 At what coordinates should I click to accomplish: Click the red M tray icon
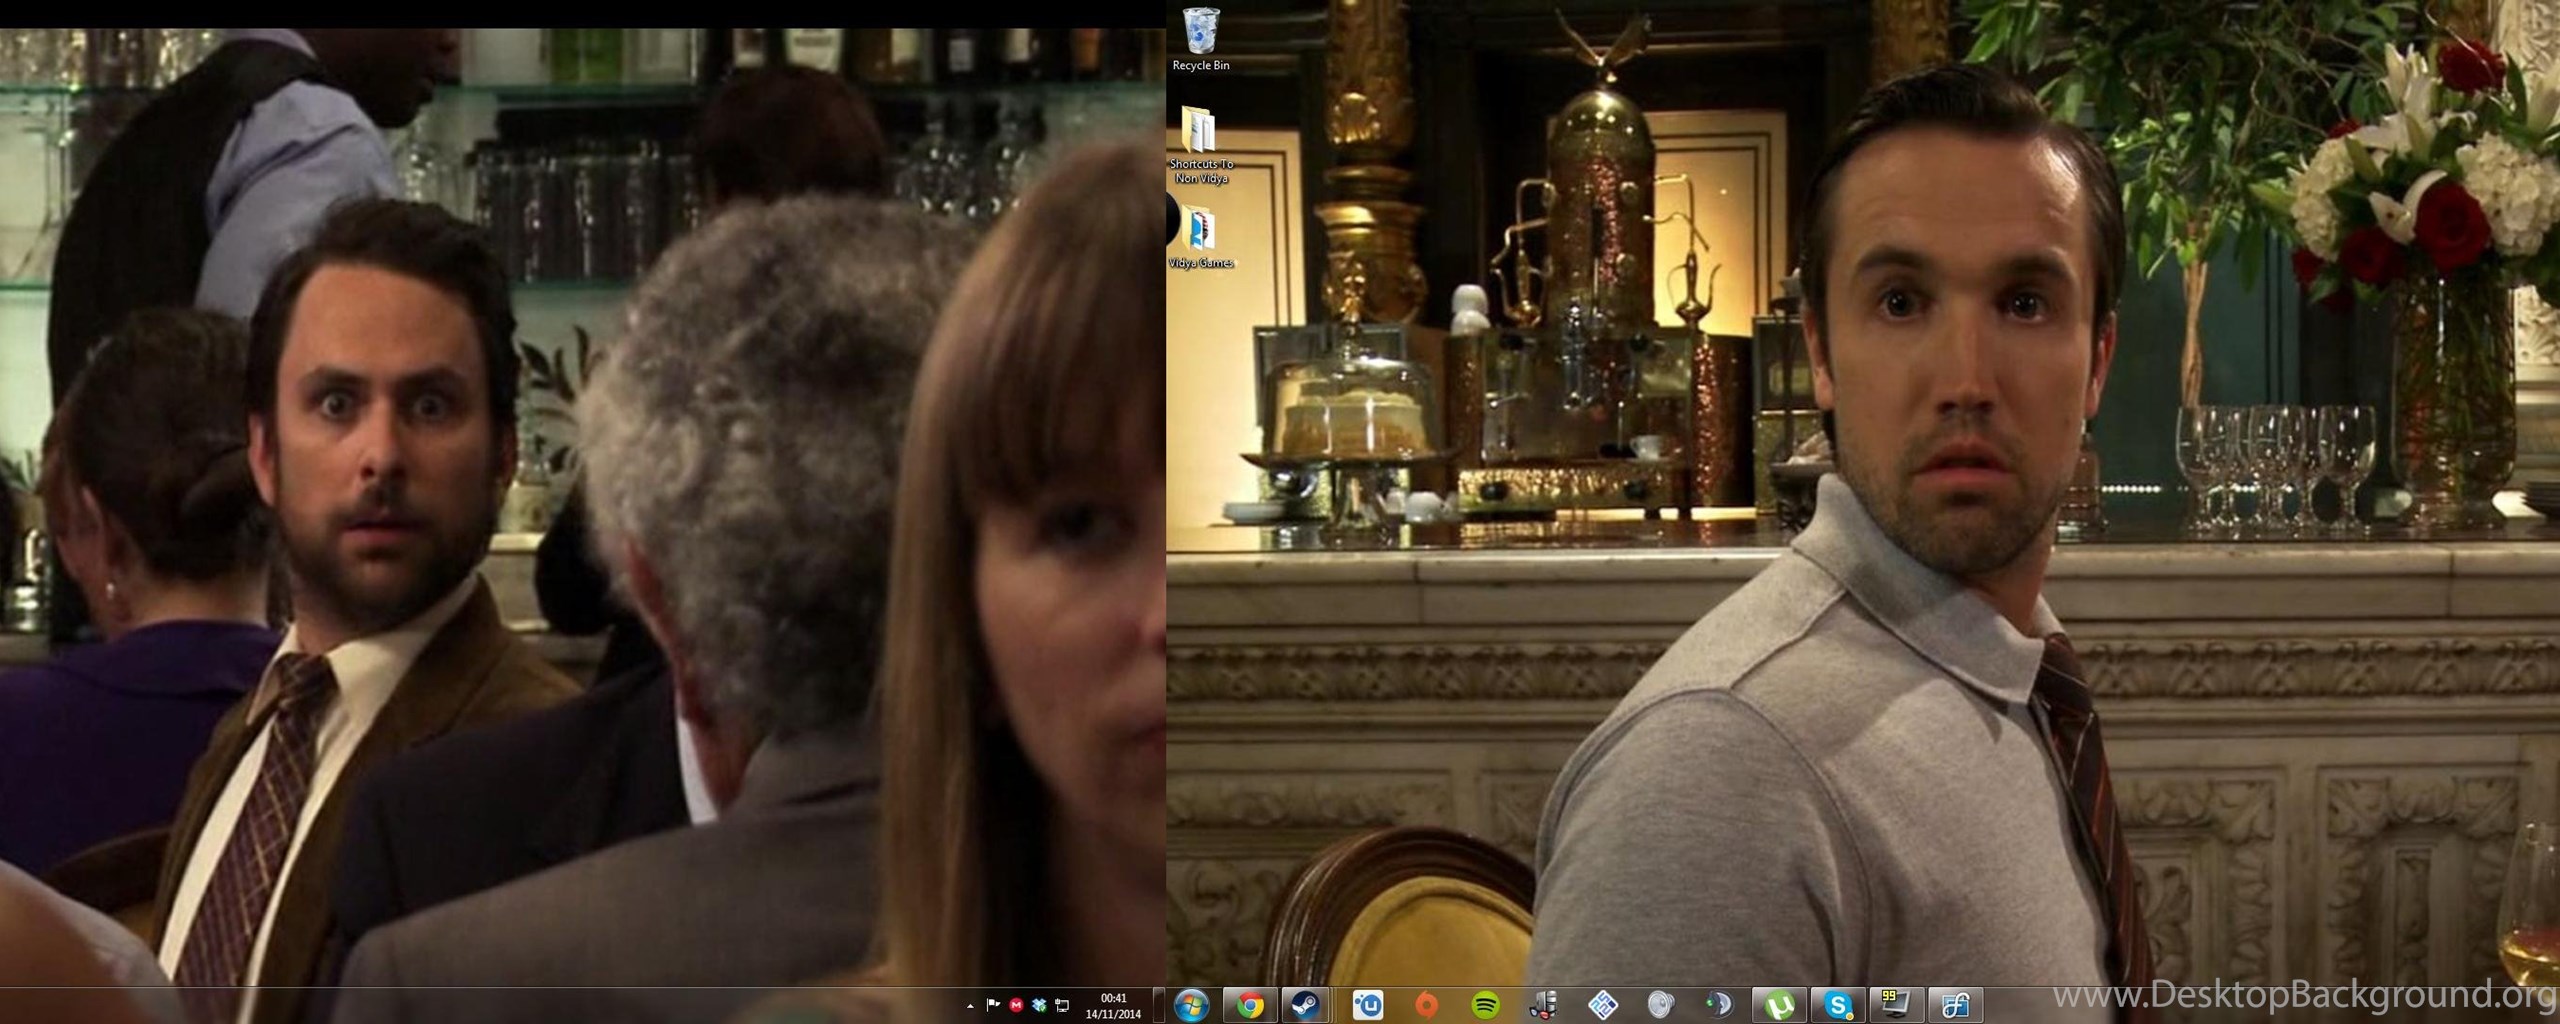point(1016,1005)
